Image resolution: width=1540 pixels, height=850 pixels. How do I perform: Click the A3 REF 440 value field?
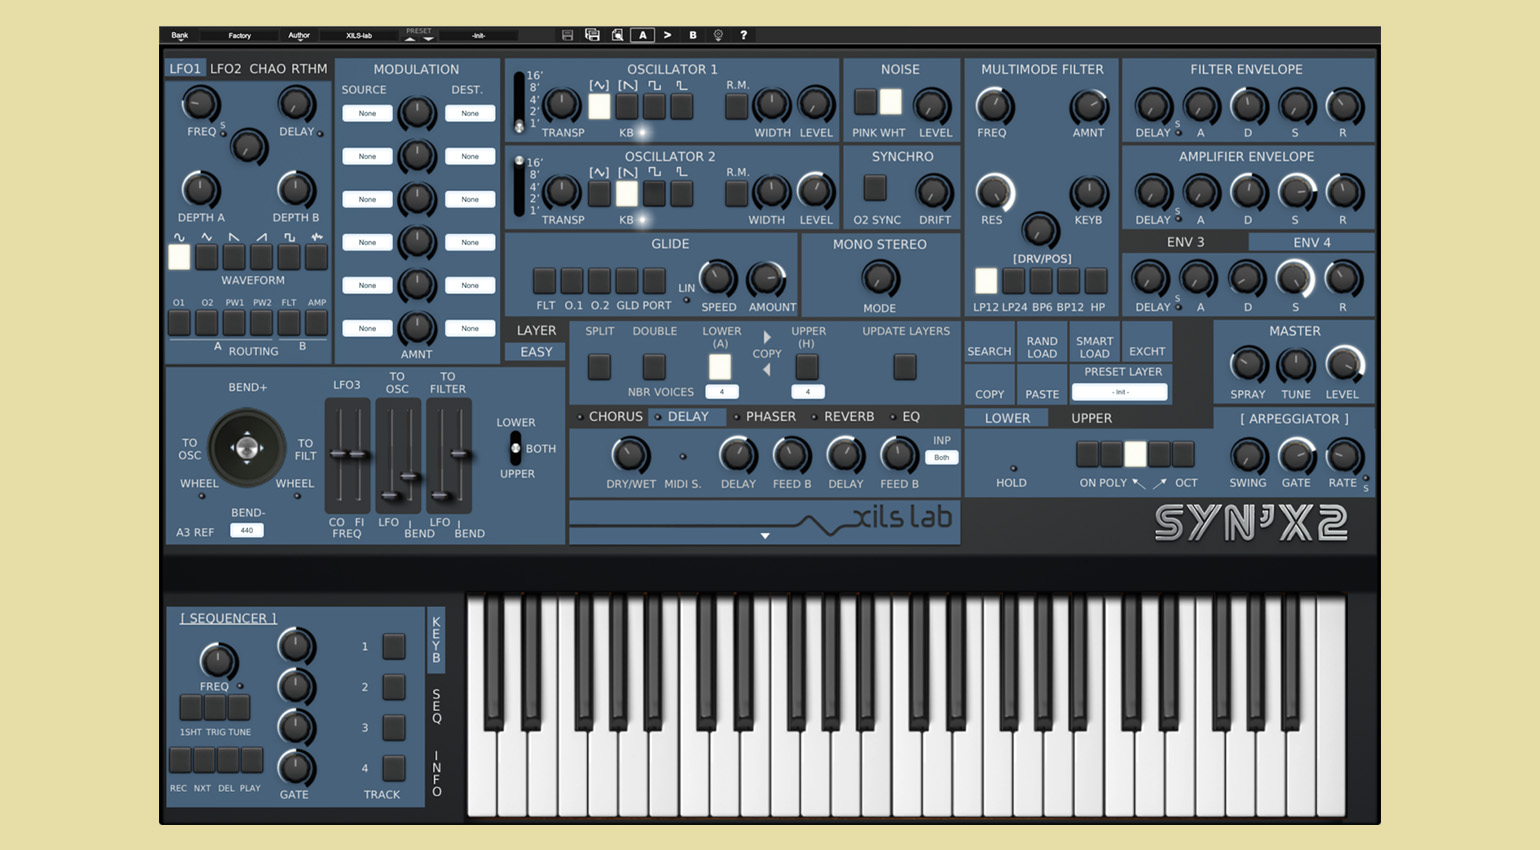pyautogui.click(x=246, y=531)
